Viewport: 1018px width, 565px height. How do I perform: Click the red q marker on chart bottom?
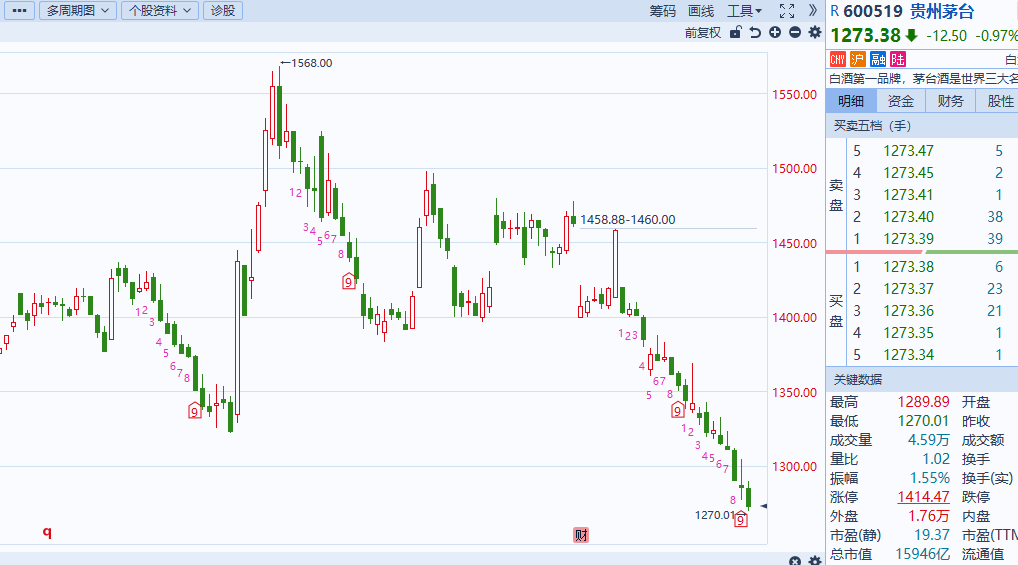47,532
